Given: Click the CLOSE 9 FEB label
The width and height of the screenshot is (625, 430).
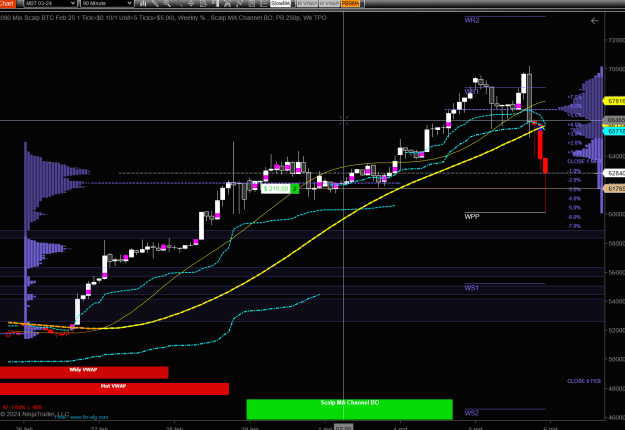Looking at the screenshot, I should (584, 381).
